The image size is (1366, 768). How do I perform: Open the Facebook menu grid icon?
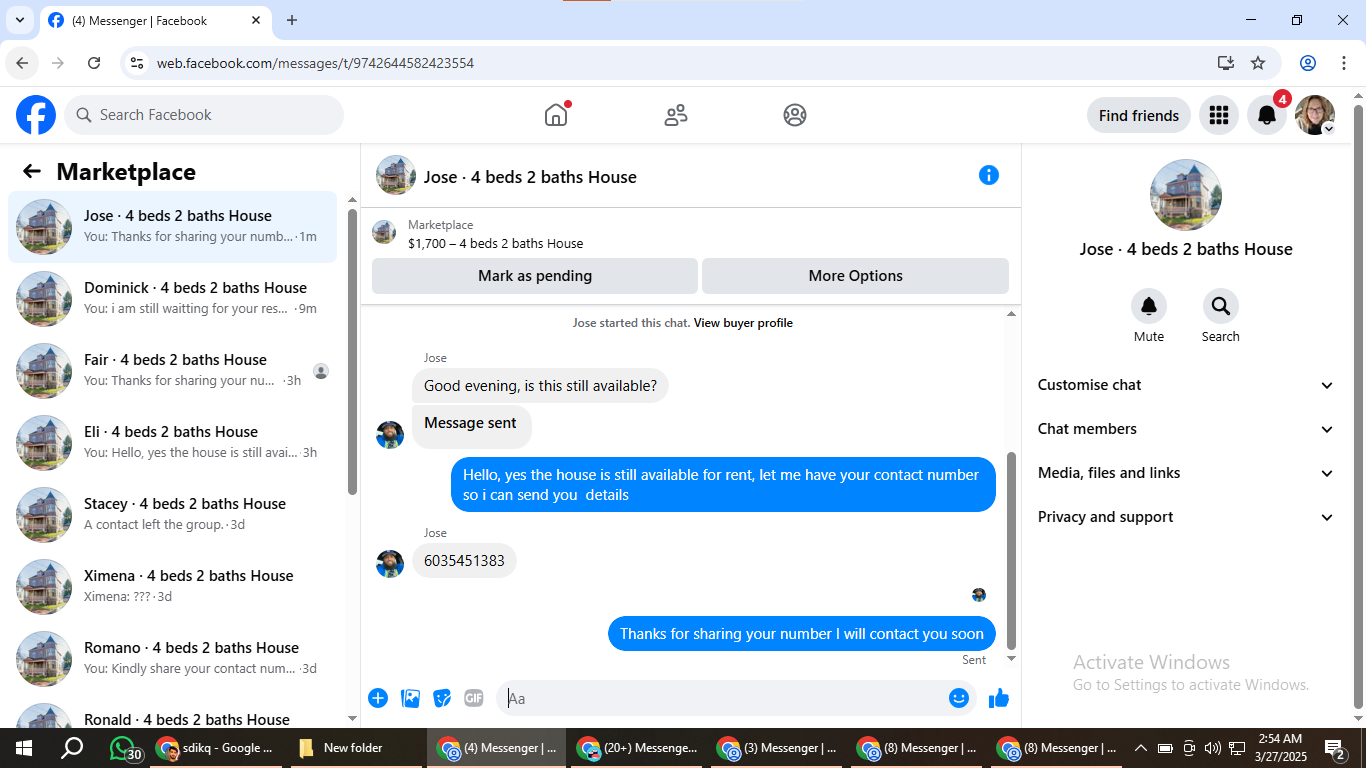coord(1218,115)
